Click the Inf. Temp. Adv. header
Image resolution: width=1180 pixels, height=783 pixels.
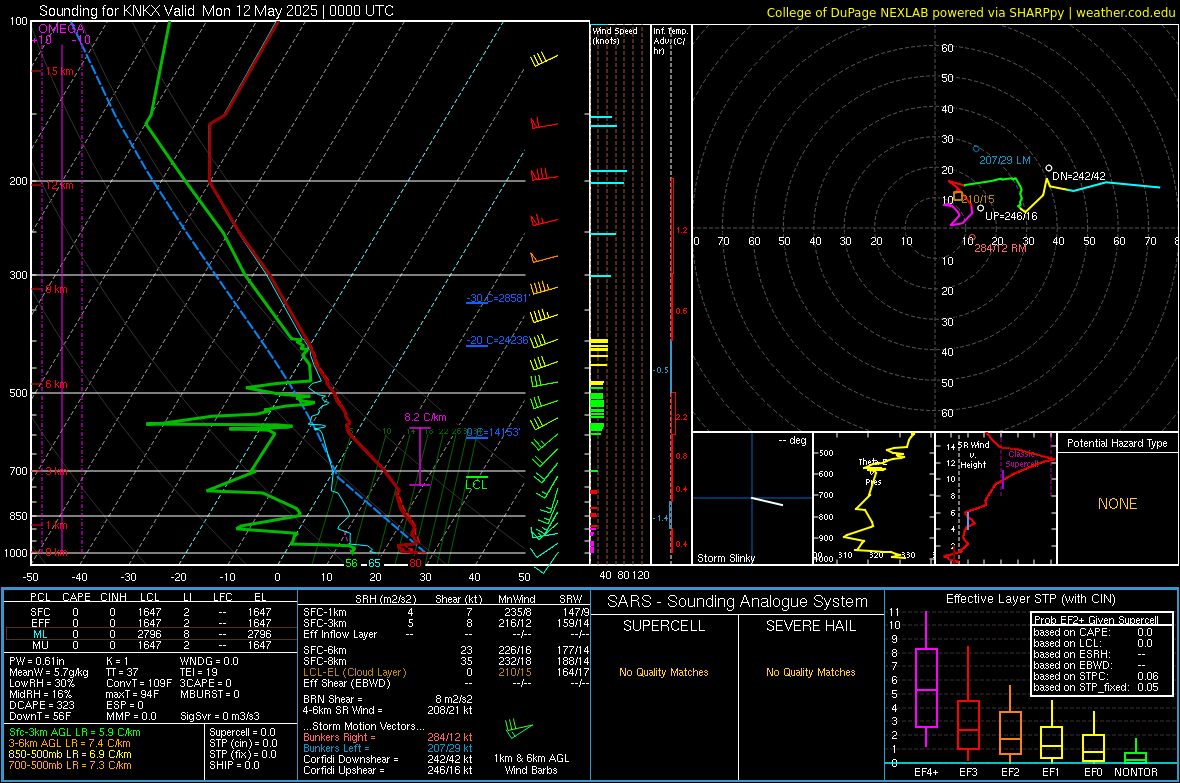[x=670, y=41]
